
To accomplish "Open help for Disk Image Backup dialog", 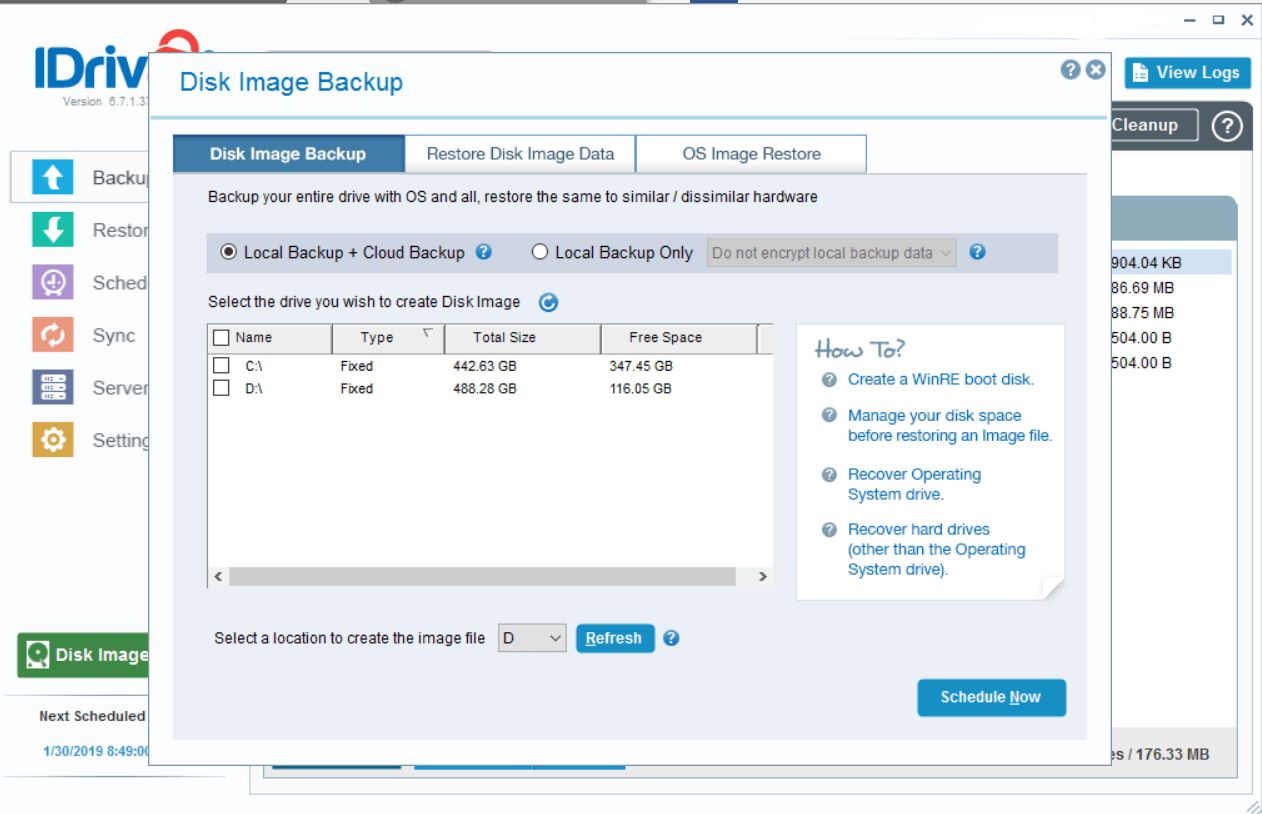I will tap(1071, 69).
